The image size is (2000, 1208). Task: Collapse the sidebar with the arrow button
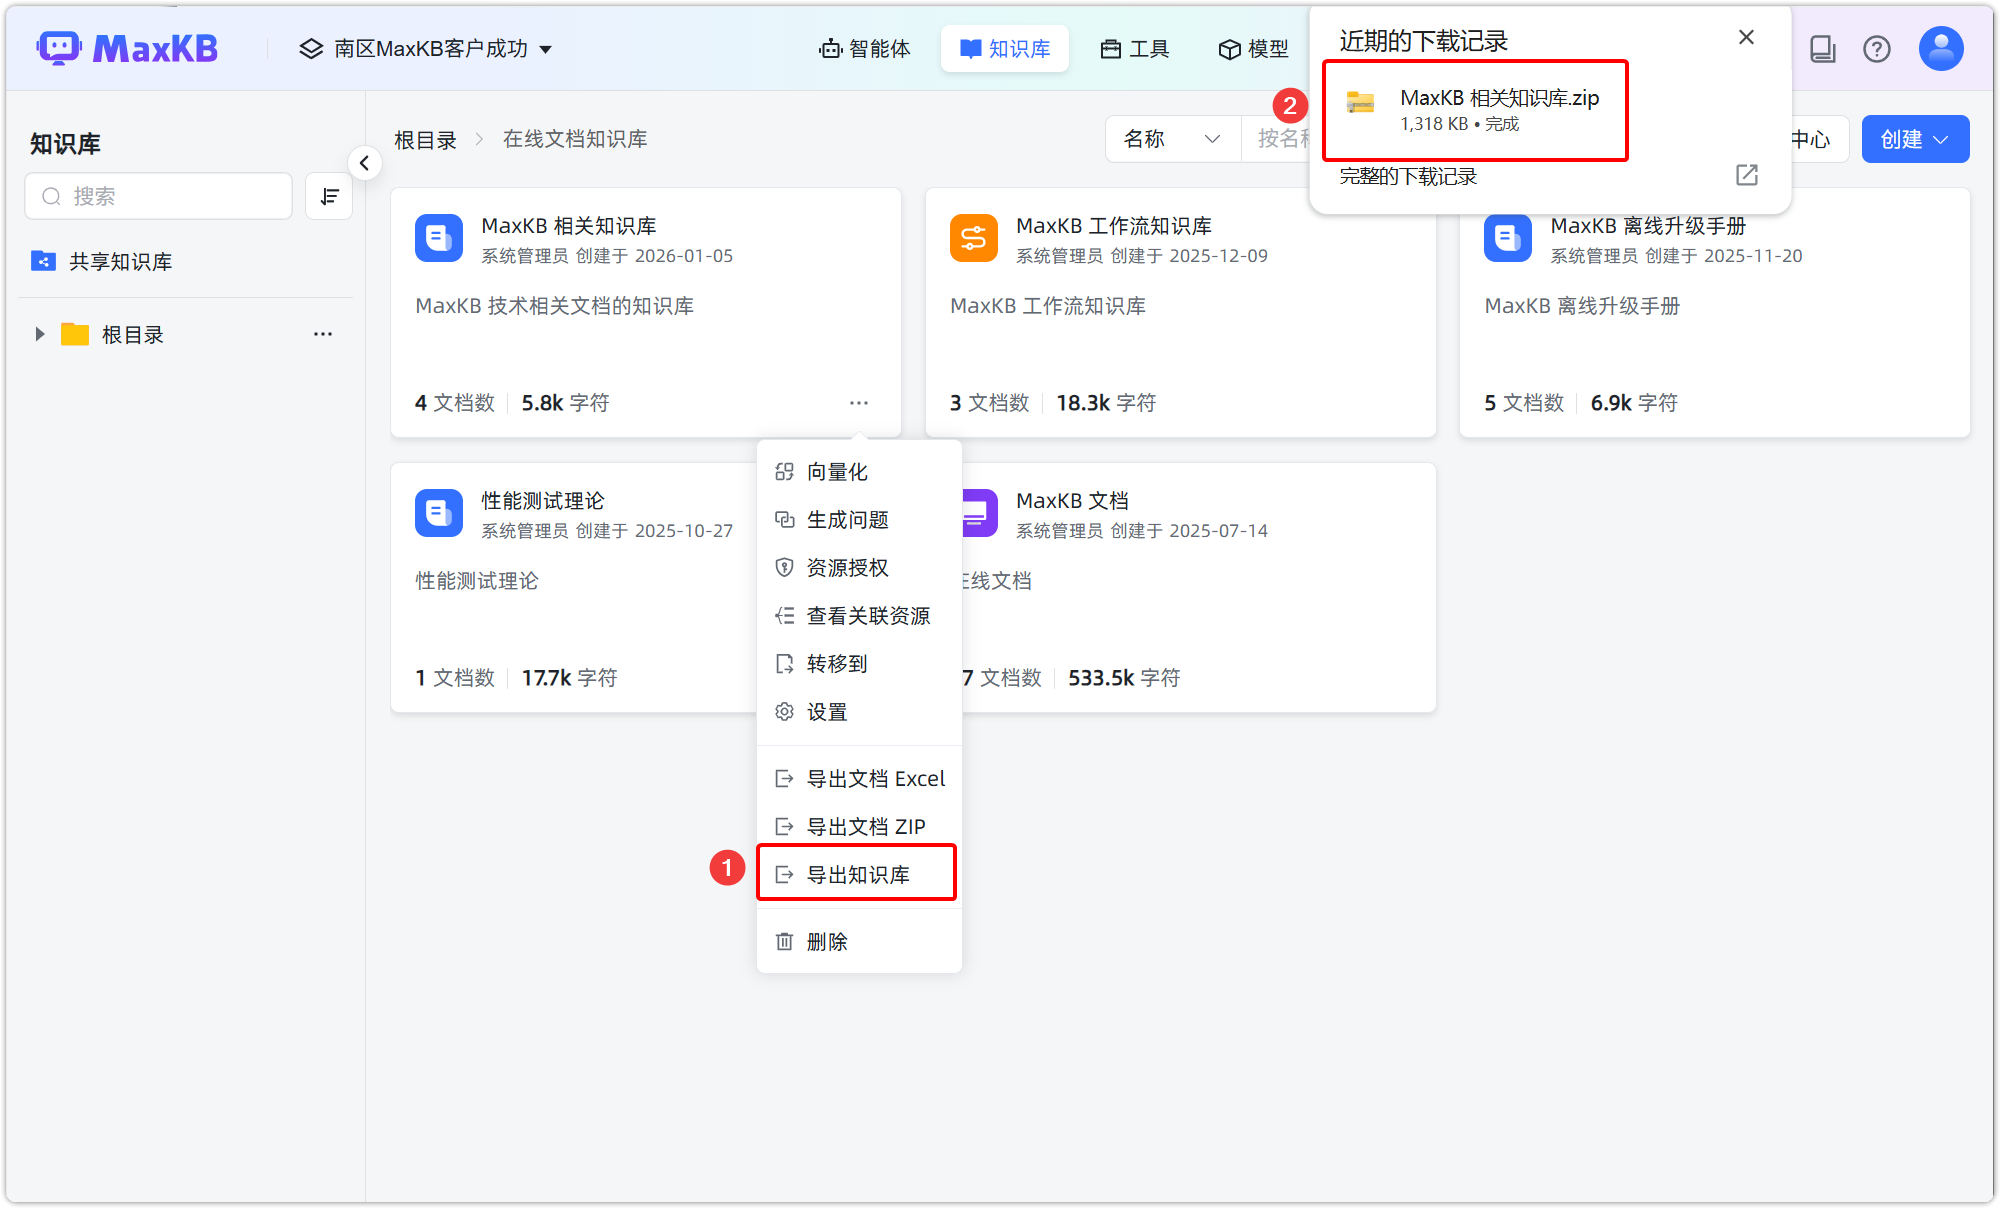point(365,163)
